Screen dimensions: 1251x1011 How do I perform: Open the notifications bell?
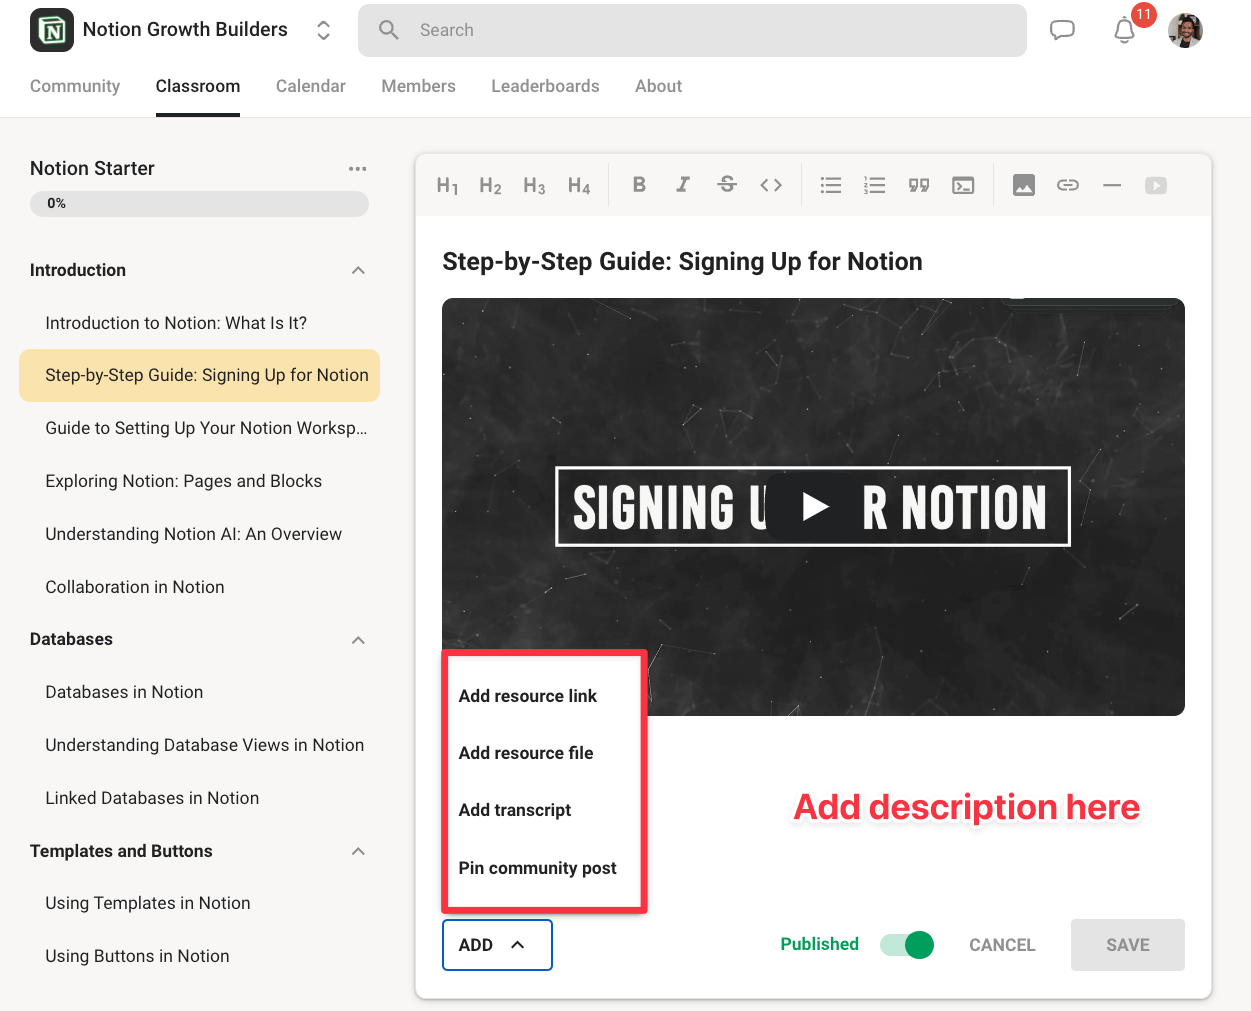tap(1125, 31)
